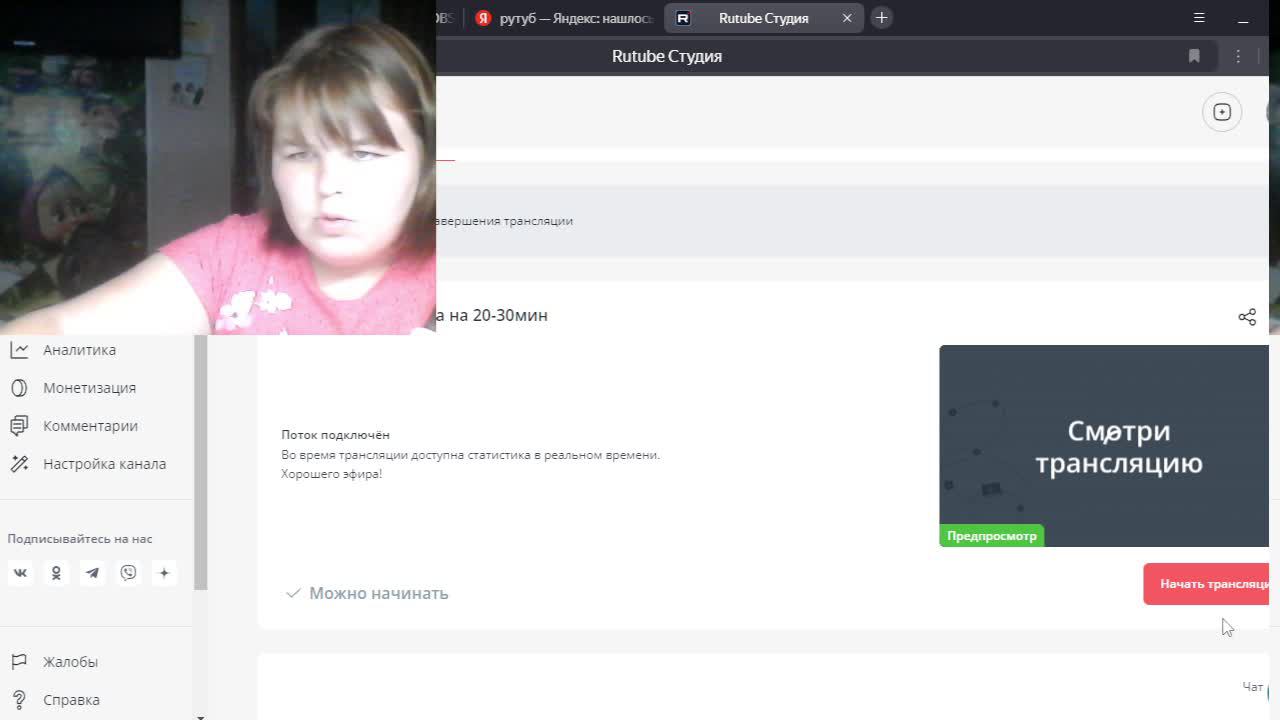Click the text about статистика в реальном времени
Viewport: 1280px width, 720px height.
471,455
